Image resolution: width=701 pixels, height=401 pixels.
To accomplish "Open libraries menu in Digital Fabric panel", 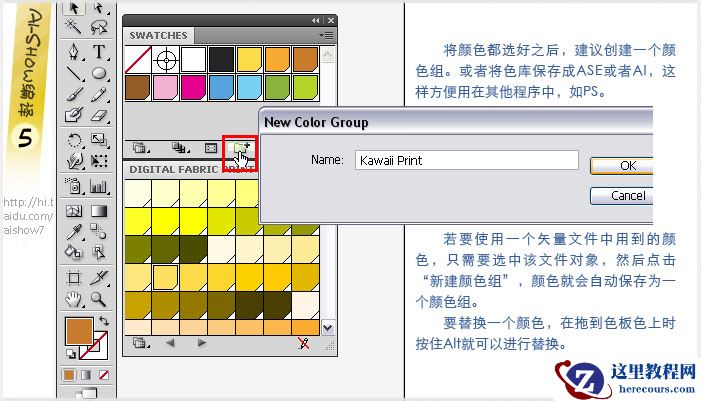I will [141, 343].
